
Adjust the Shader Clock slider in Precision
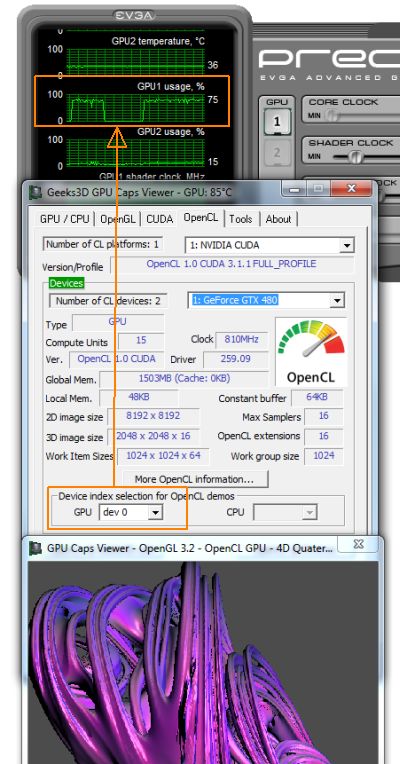(x=356, y=157)
